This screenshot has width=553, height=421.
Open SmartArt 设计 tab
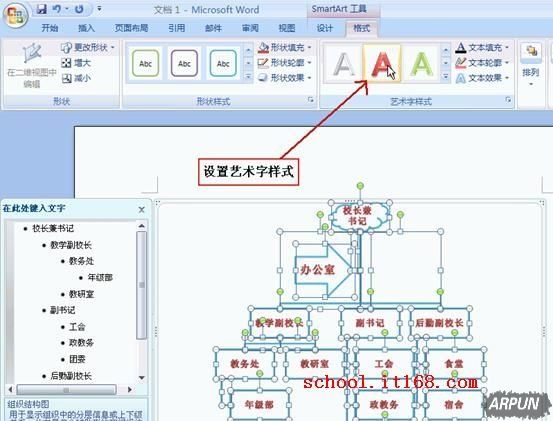pyautogui.click(x=324, y=28)
